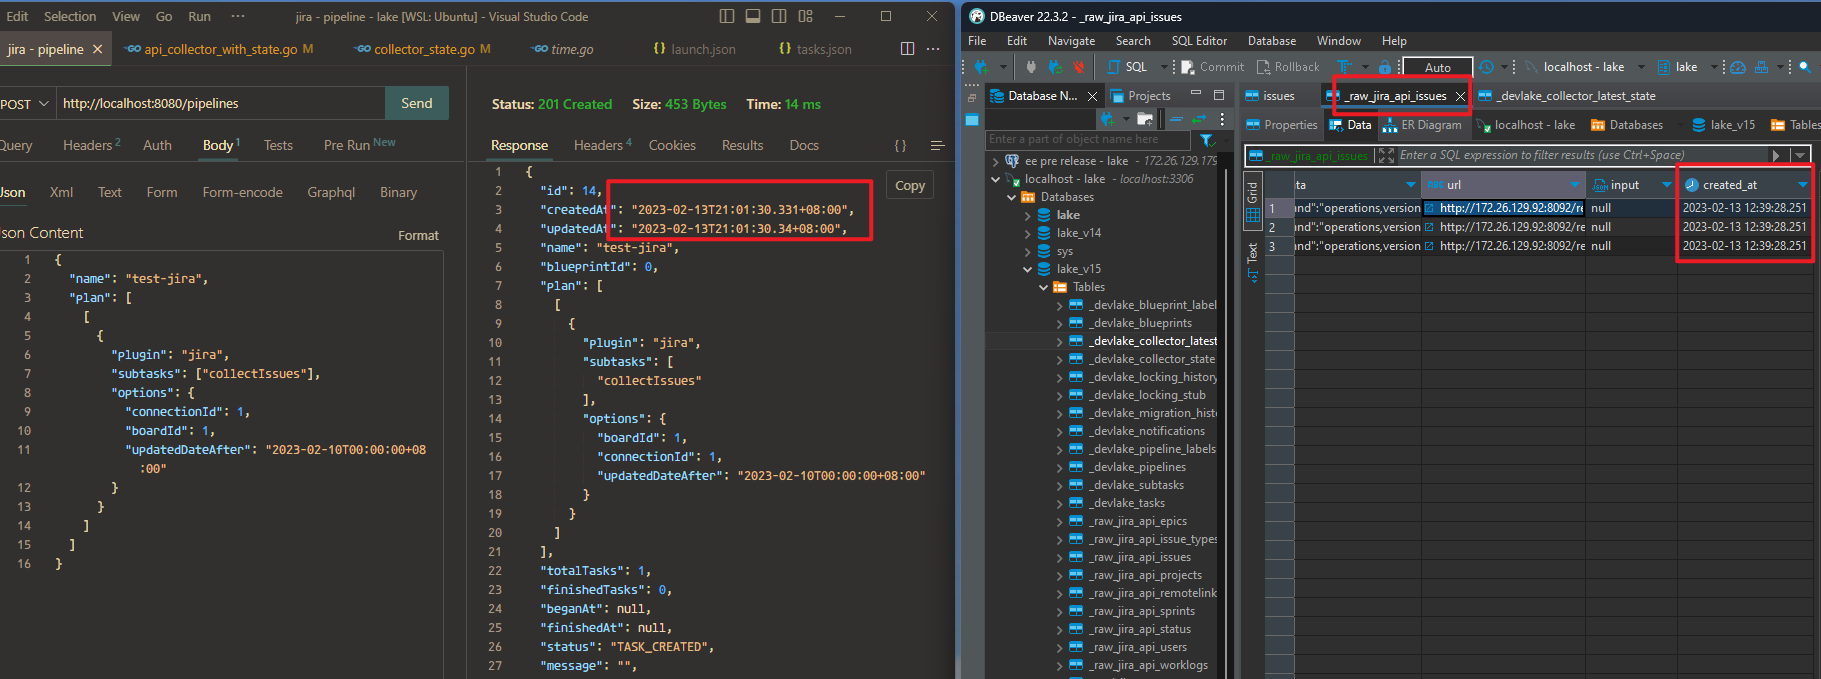
Task: Click transaction mode icon before lock
Action: 1344,67
